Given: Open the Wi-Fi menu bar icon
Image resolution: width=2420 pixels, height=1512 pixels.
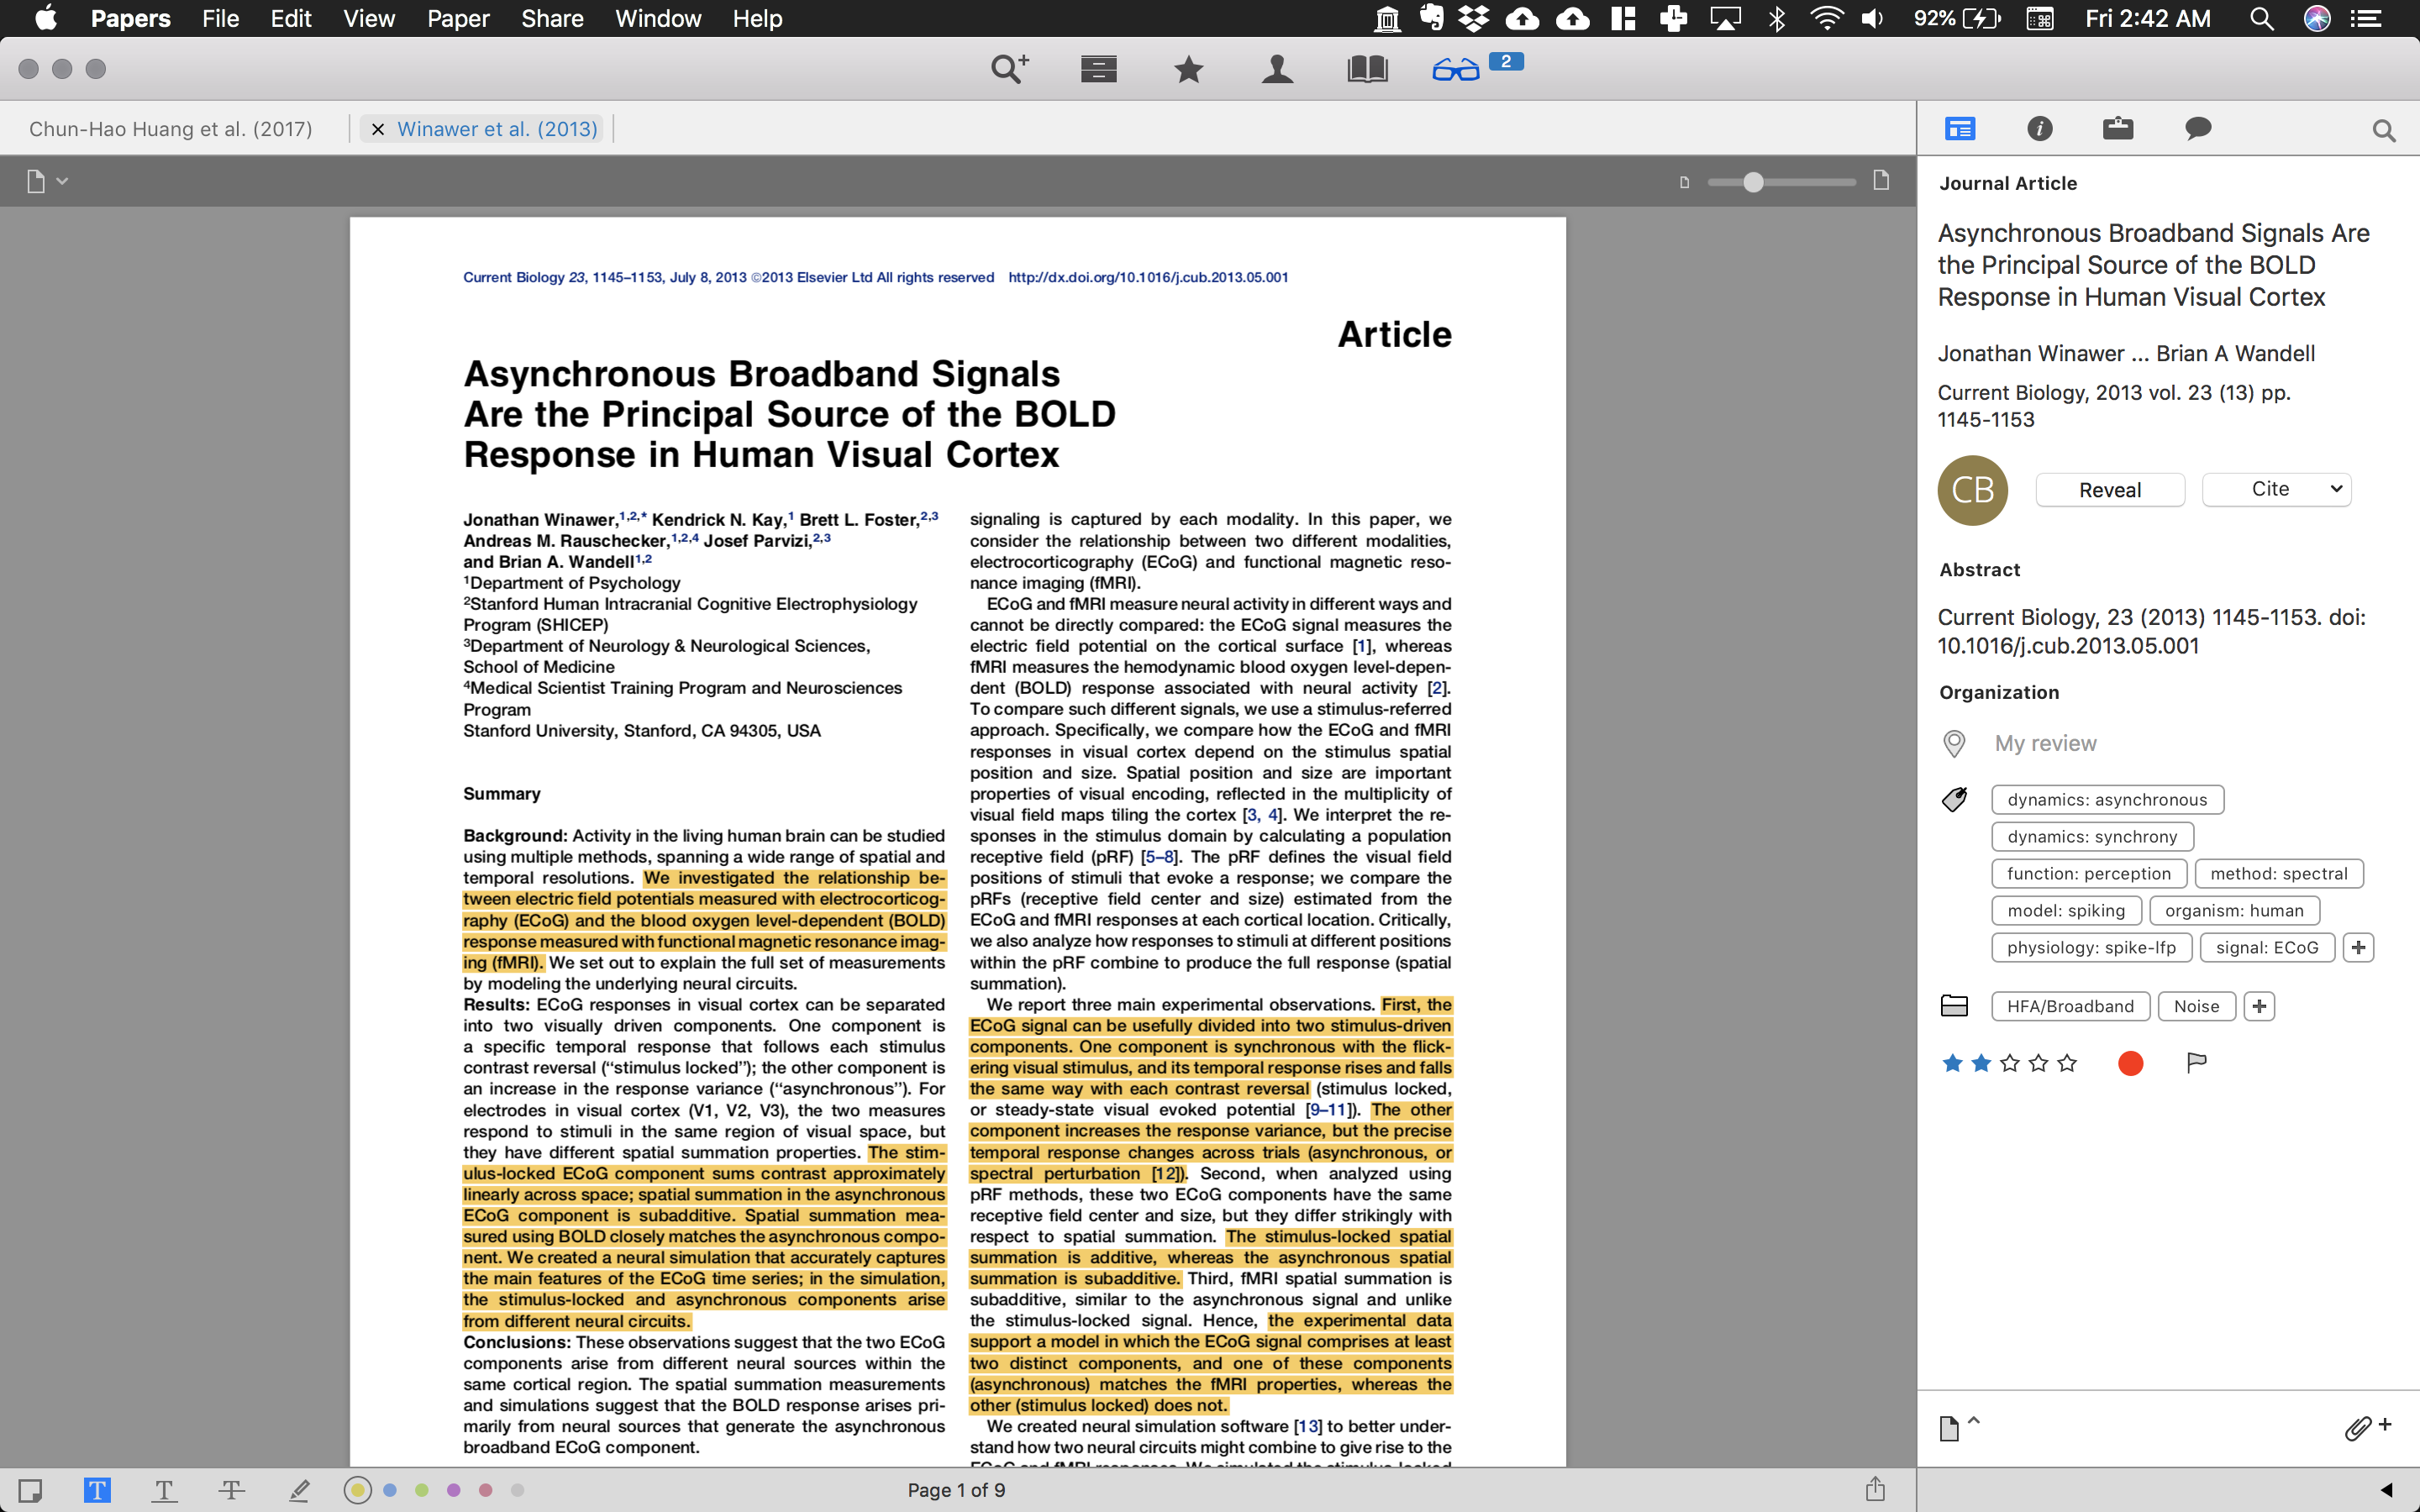Looking at the screenshot, I should click(1827, 18).
